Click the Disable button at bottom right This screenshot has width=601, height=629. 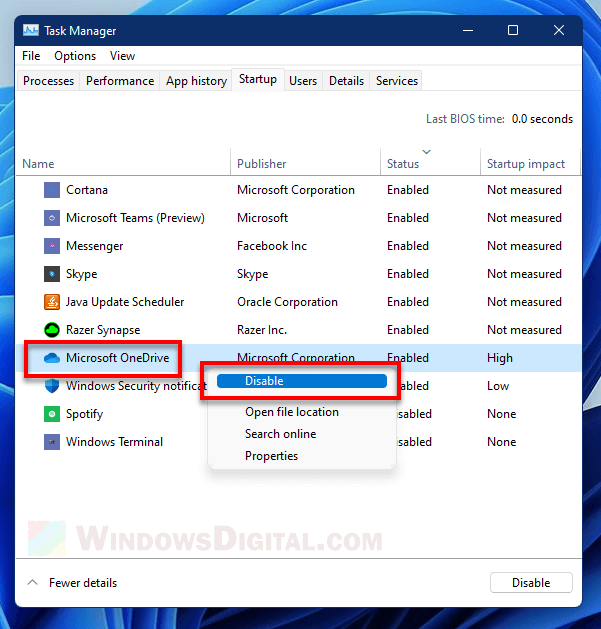[531, 582]
